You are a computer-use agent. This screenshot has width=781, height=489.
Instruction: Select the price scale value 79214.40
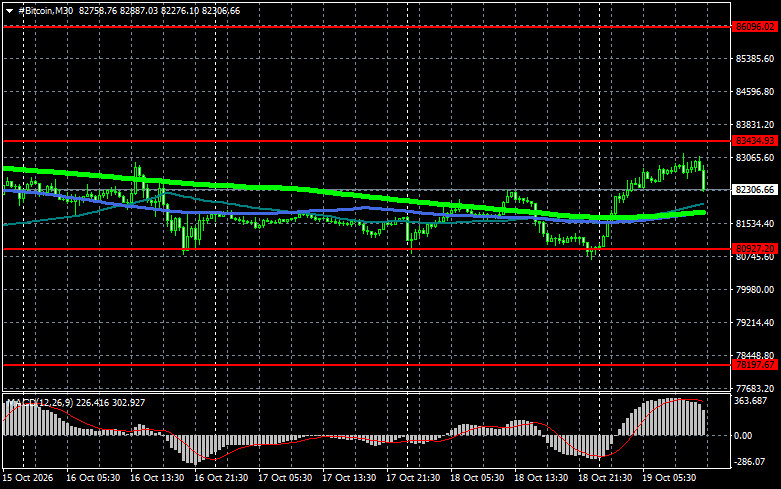pos(755,322)
